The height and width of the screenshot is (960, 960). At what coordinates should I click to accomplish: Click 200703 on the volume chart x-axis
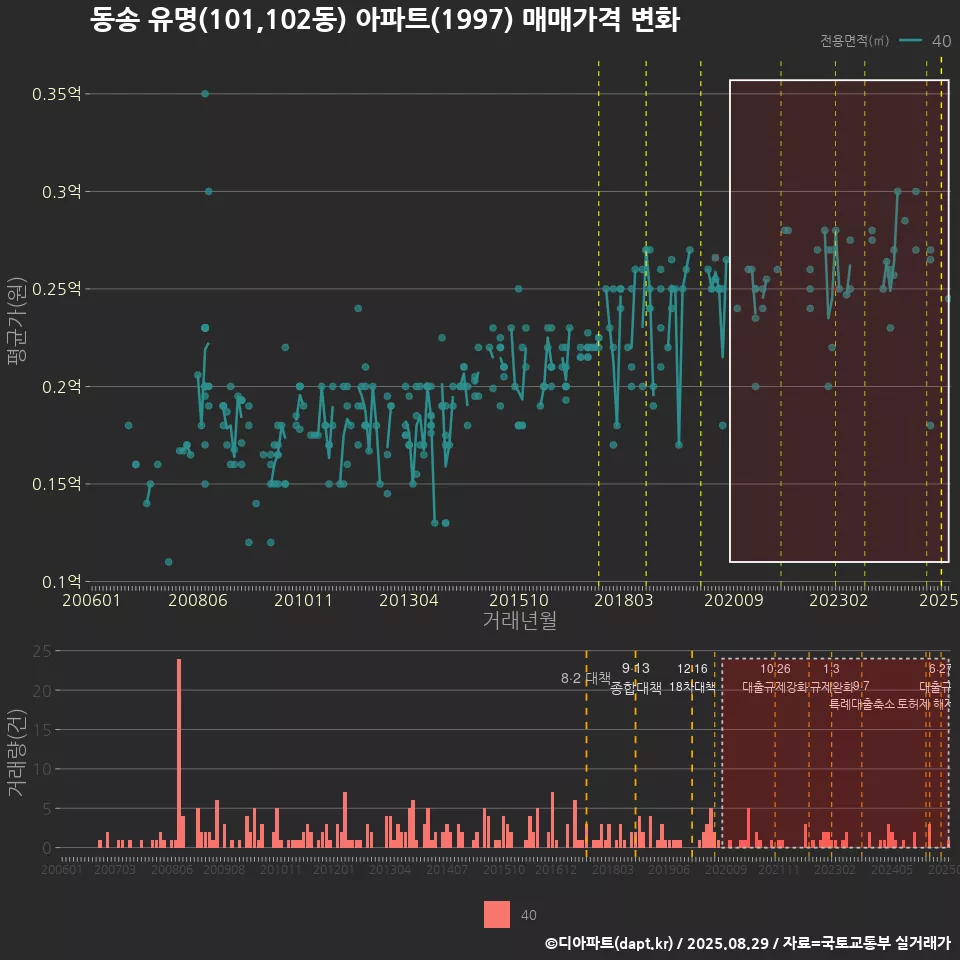click(x=114, y=869)
